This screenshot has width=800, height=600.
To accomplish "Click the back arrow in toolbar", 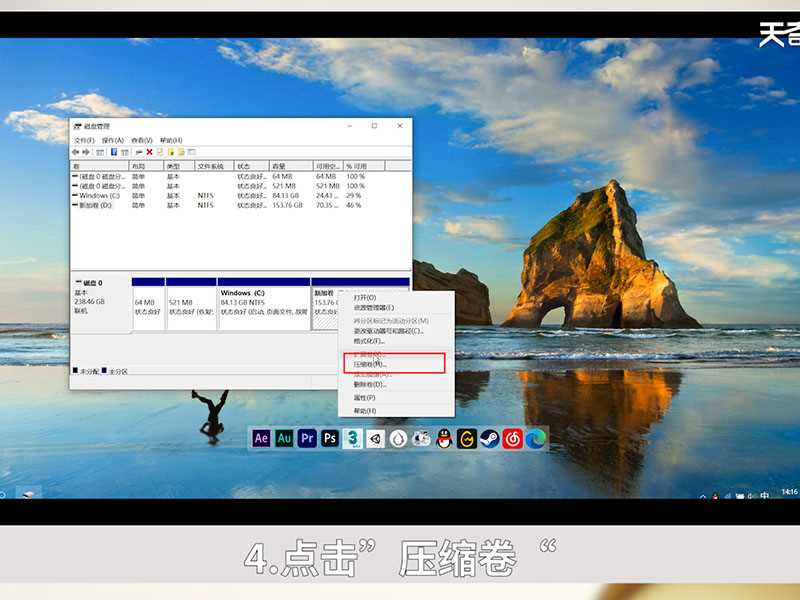I will [77, 152].
